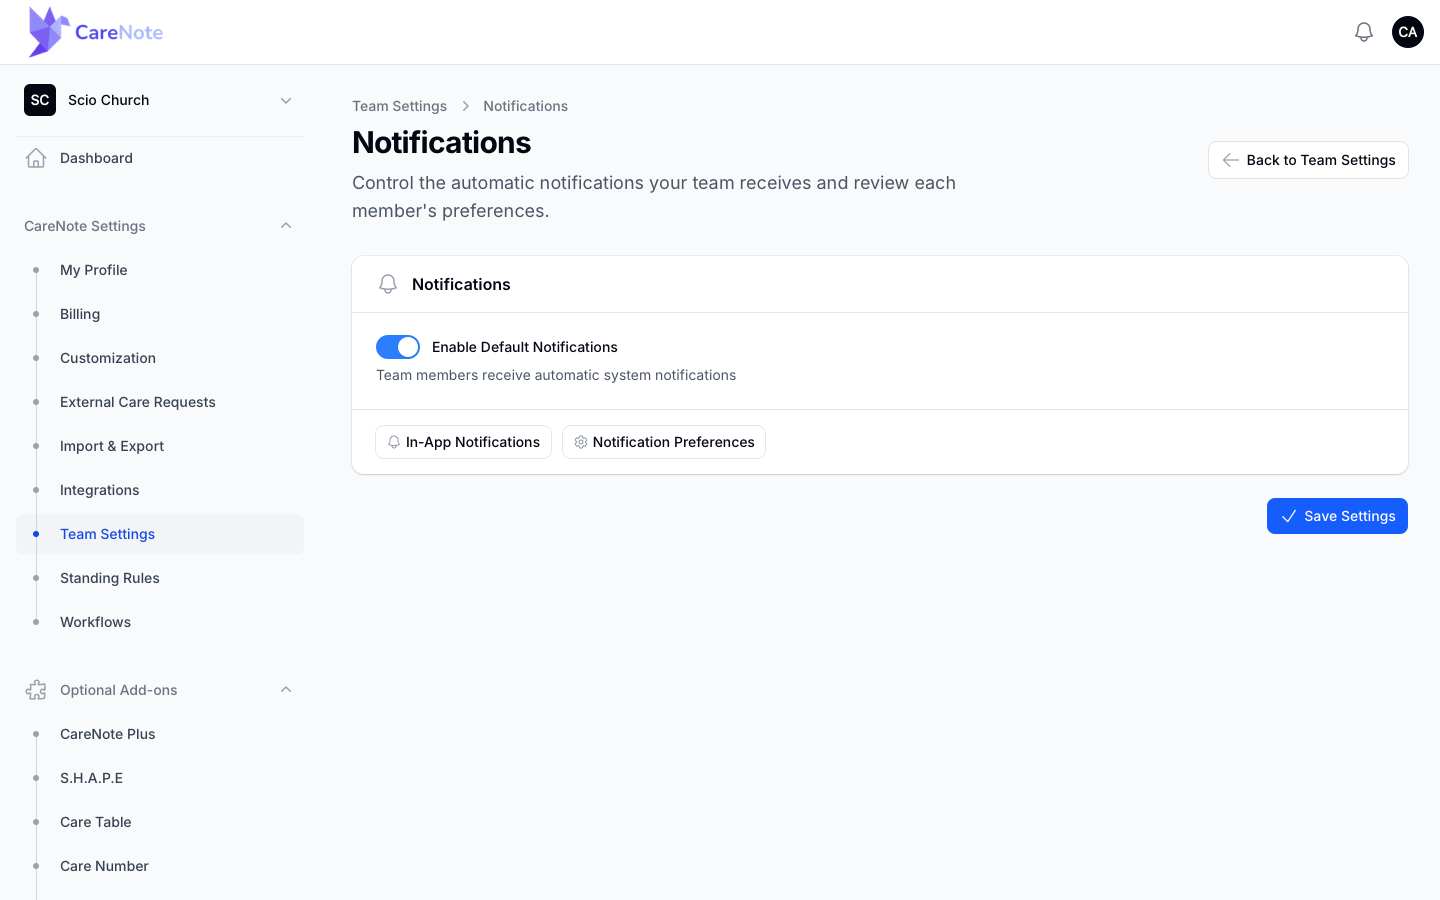Click the Notifications breadcrumb item
The width and height of the screenshot is (1440, 900).
pyautogui.click(x=525, y=106)
